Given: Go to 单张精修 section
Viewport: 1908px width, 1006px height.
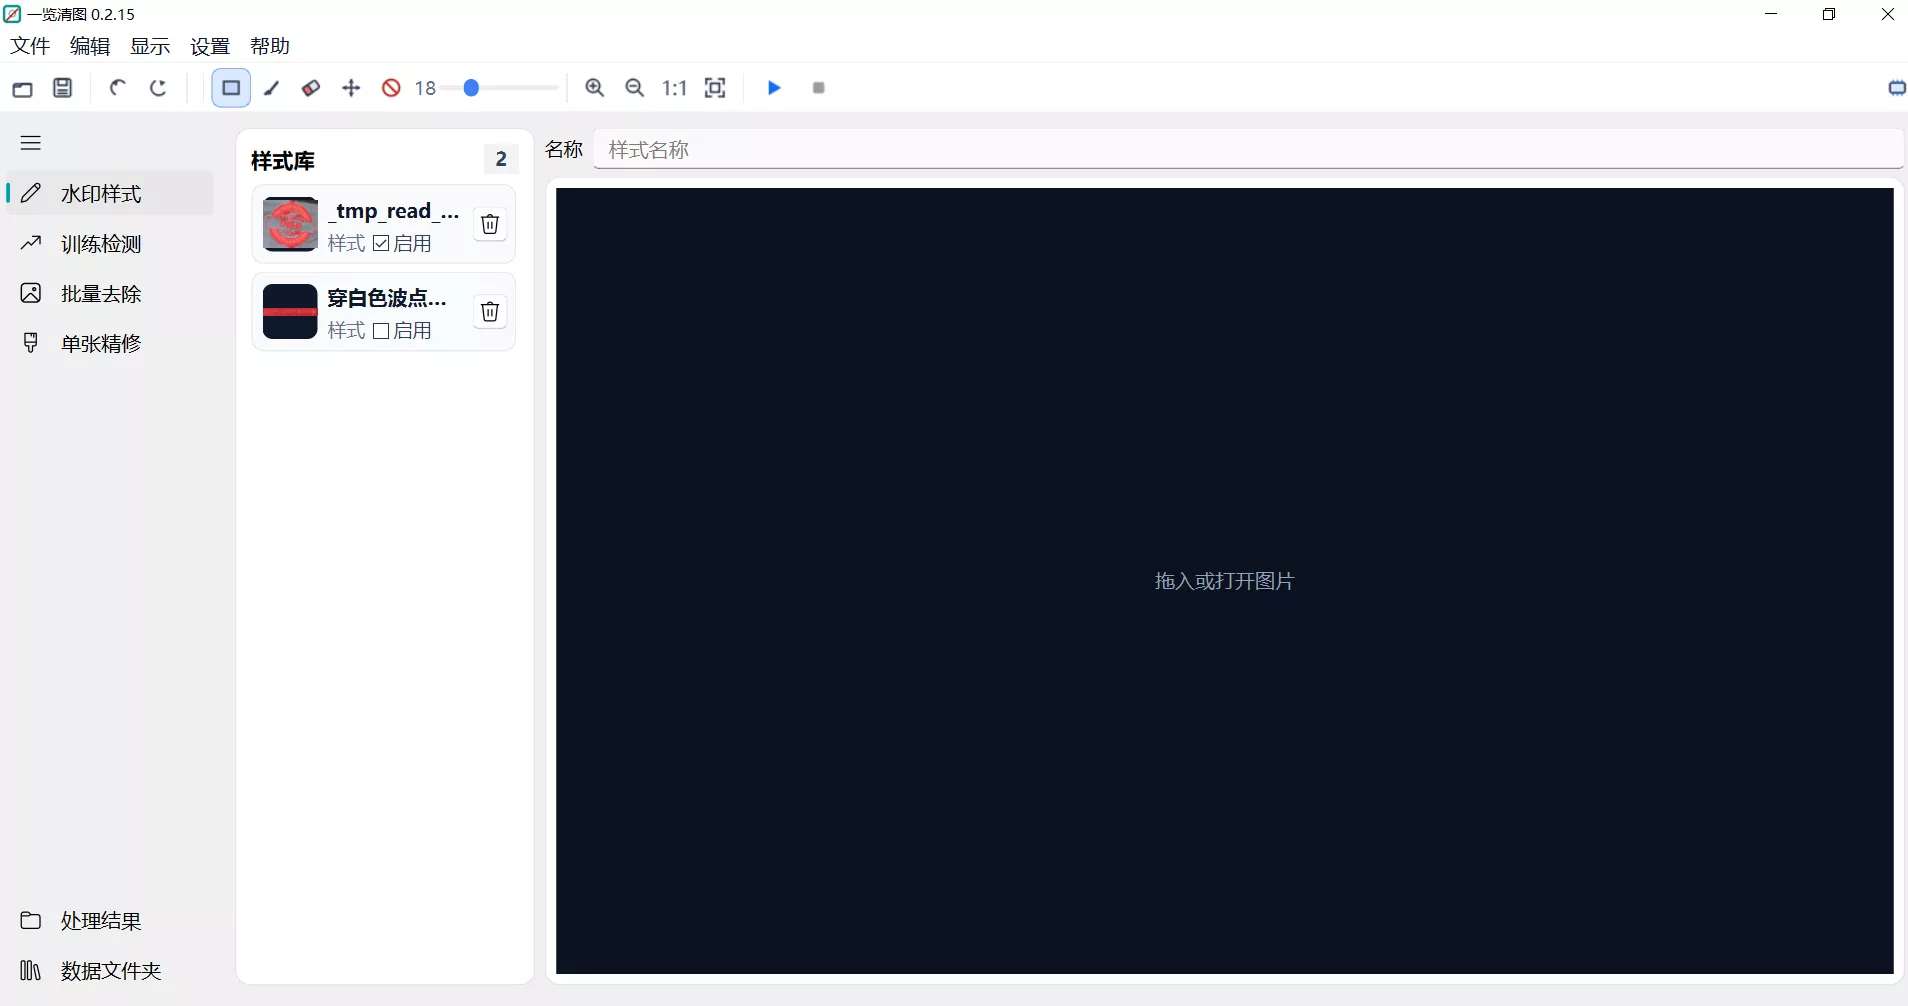Looking at the screenshot, I should tap(110, 343).
